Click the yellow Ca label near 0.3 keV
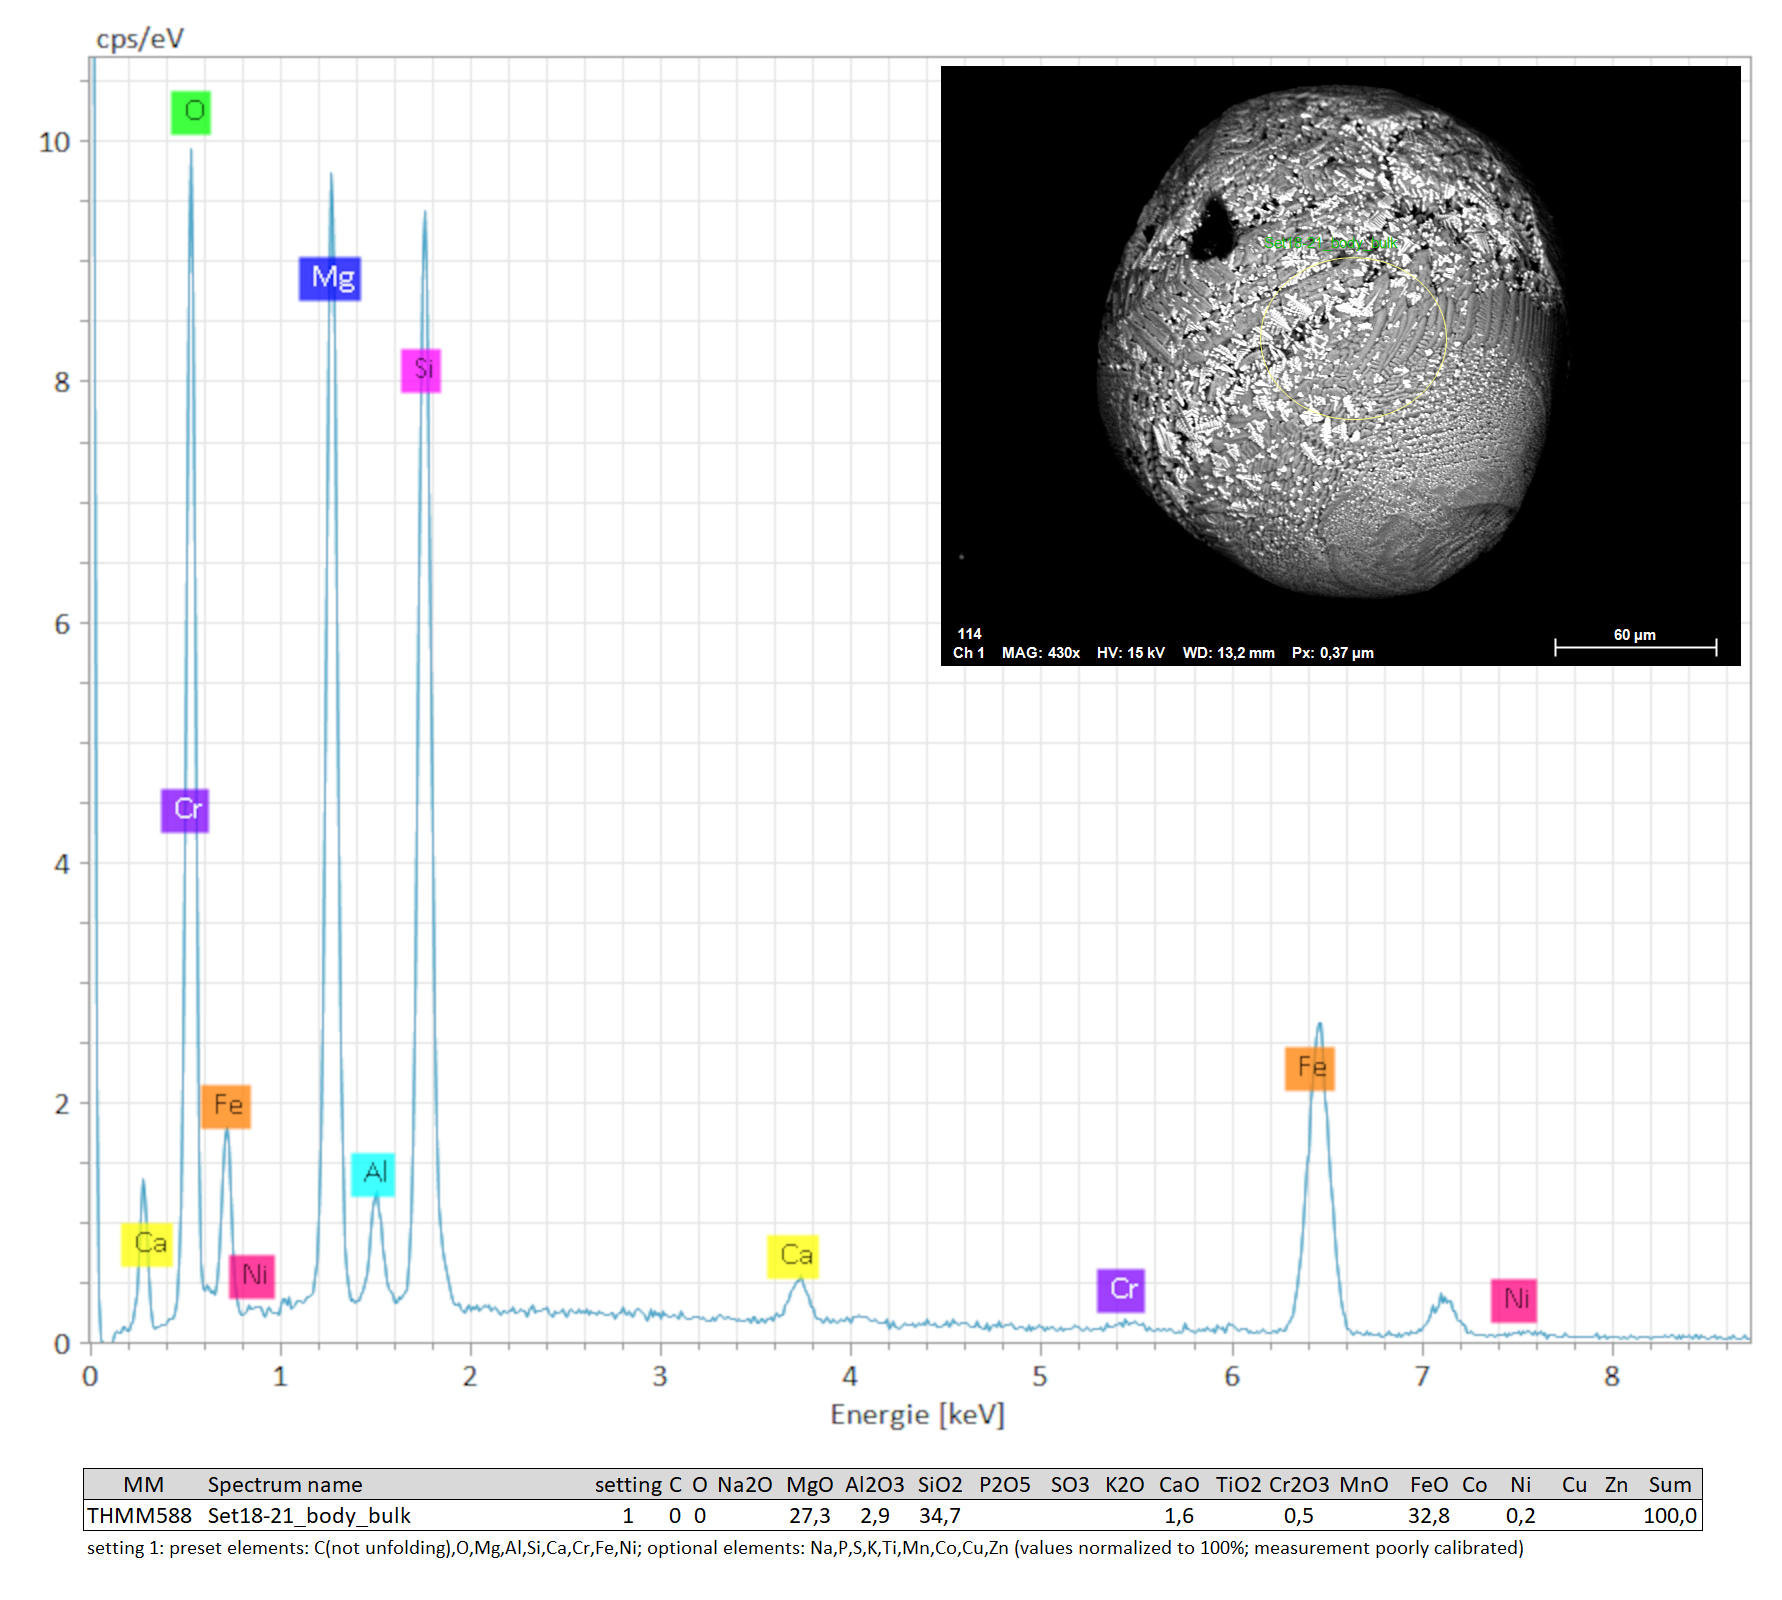The width and height of the screenshot is (1782, 1600). [x=147, y=1244]
